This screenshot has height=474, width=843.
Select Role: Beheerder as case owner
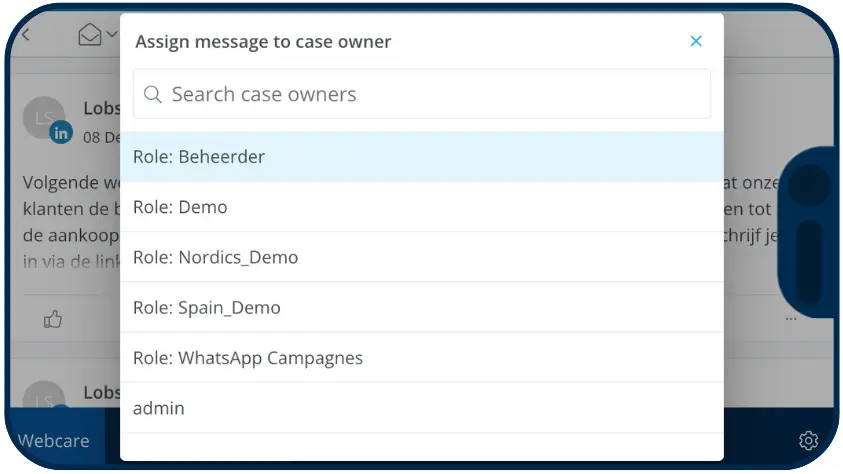tap(421, 157)
